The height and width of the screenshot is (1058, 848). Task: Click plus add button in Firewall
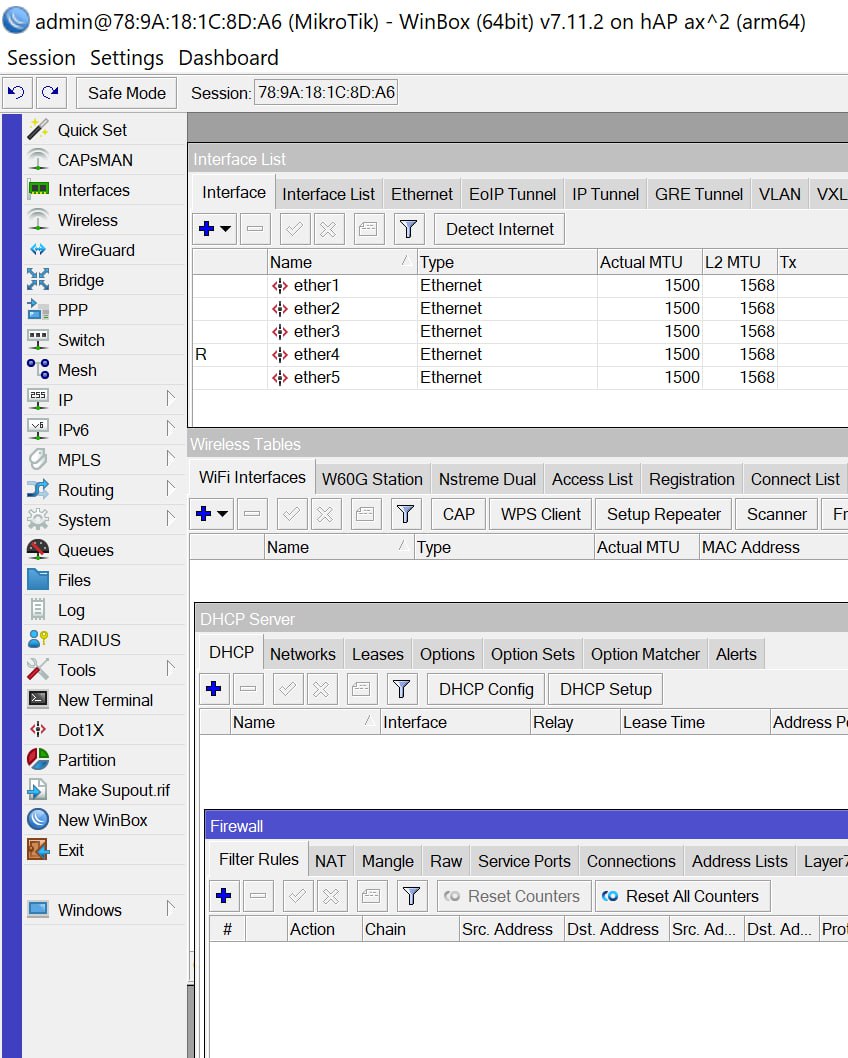tap(224, 896)
